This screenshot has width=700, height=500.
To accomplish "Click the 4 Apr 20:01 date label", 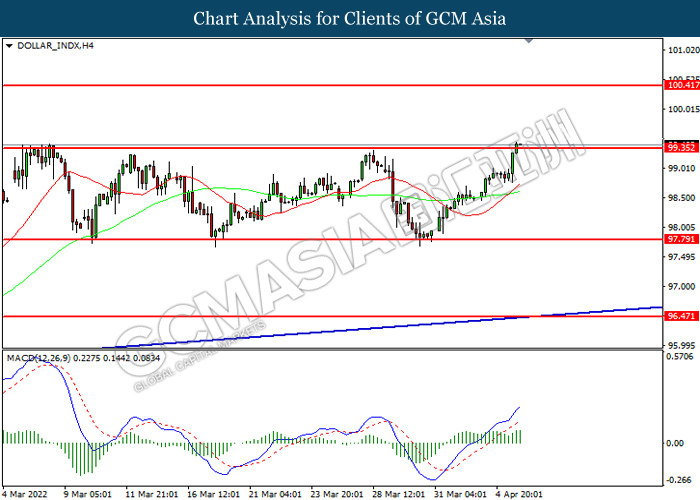I will pyautogui.click(x=519, y=494).
